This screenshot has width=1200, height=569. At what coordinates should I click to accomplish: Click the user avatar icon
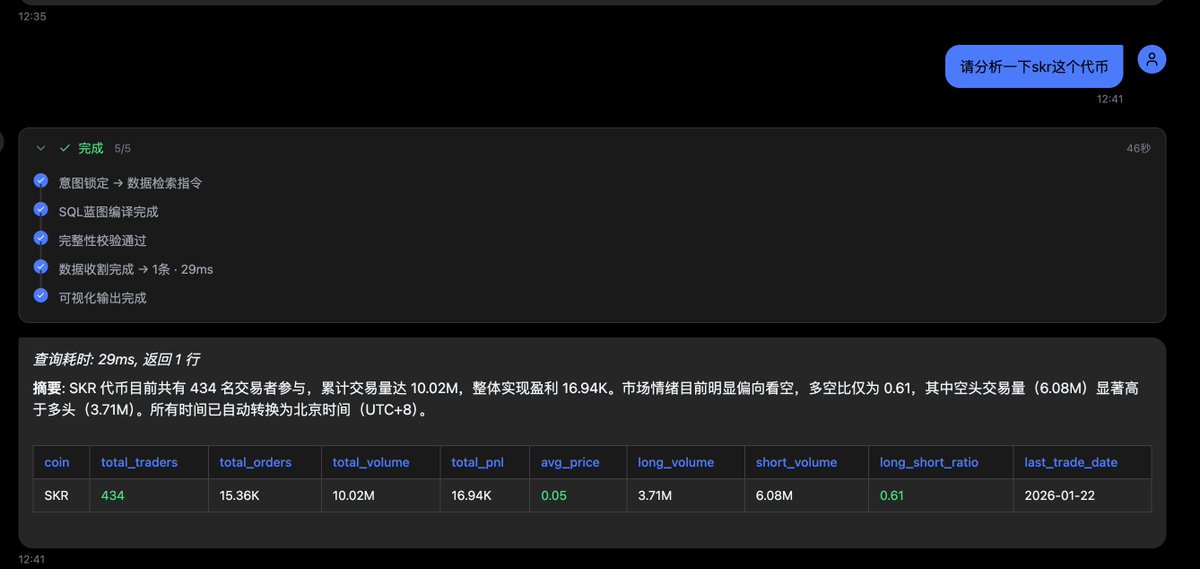[x=1152, y=59]
